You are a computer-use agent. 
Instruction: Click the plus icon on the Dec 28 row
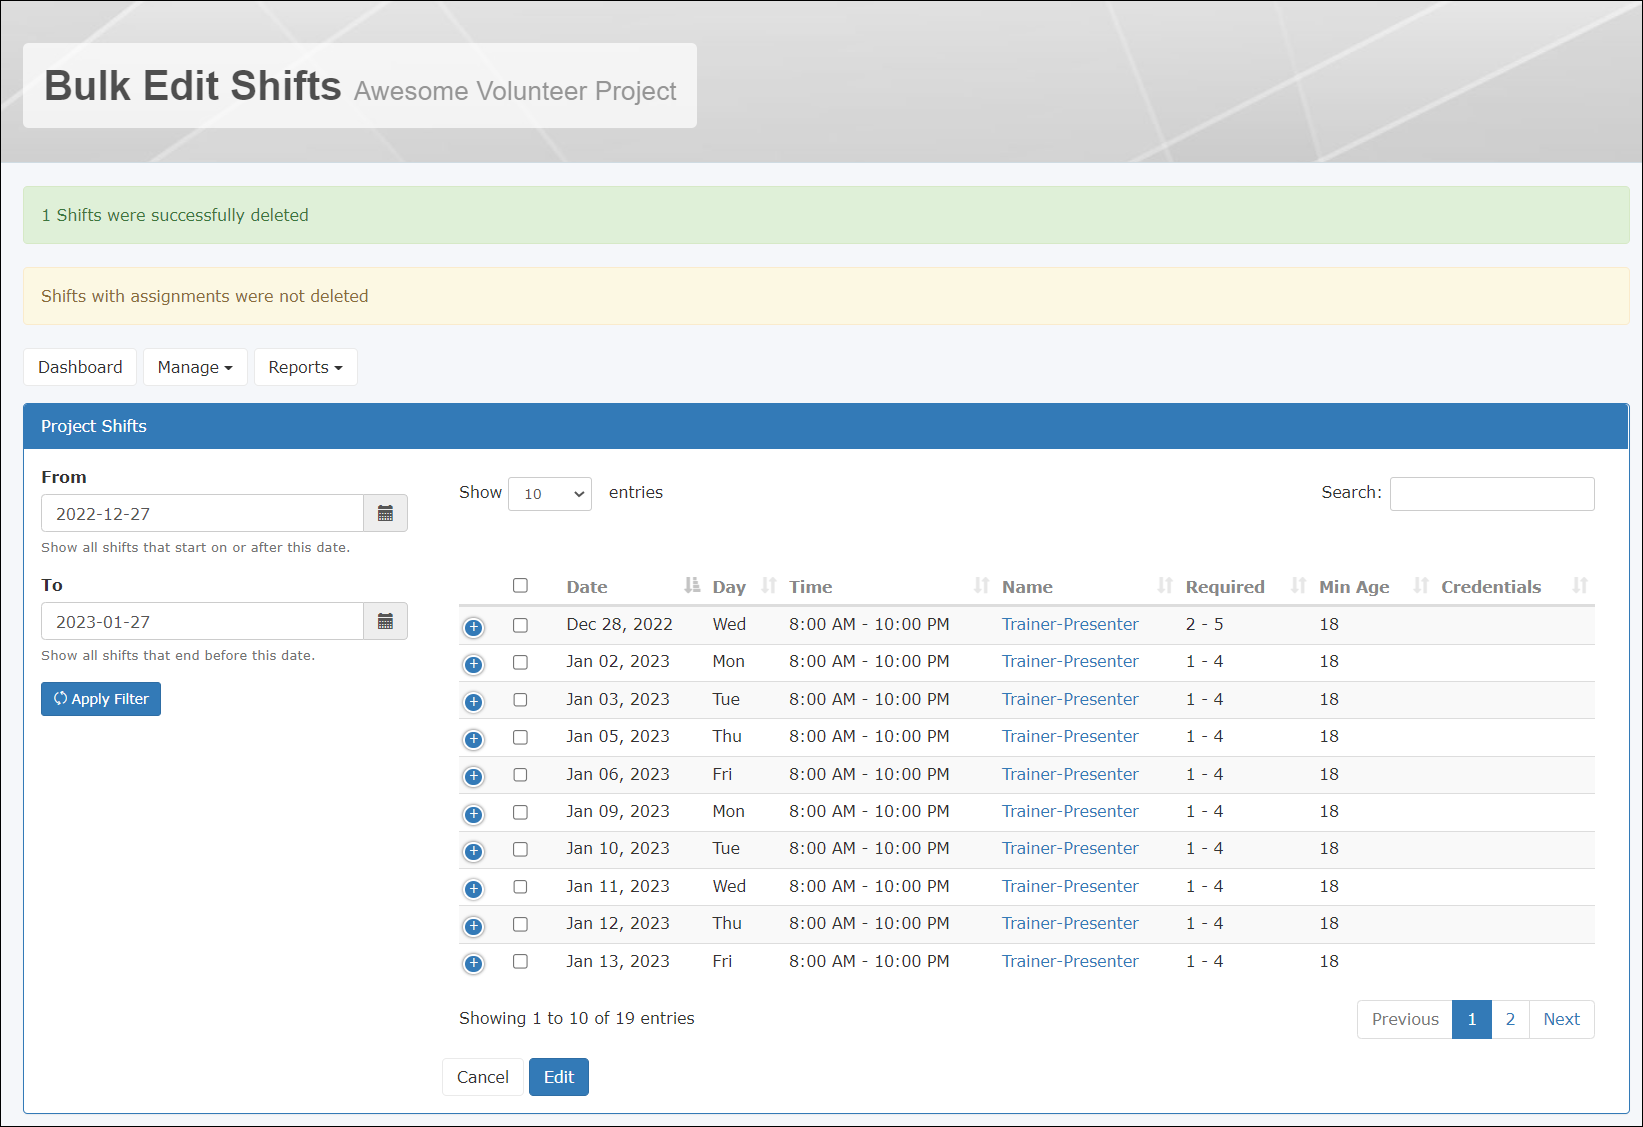(473, 627)
